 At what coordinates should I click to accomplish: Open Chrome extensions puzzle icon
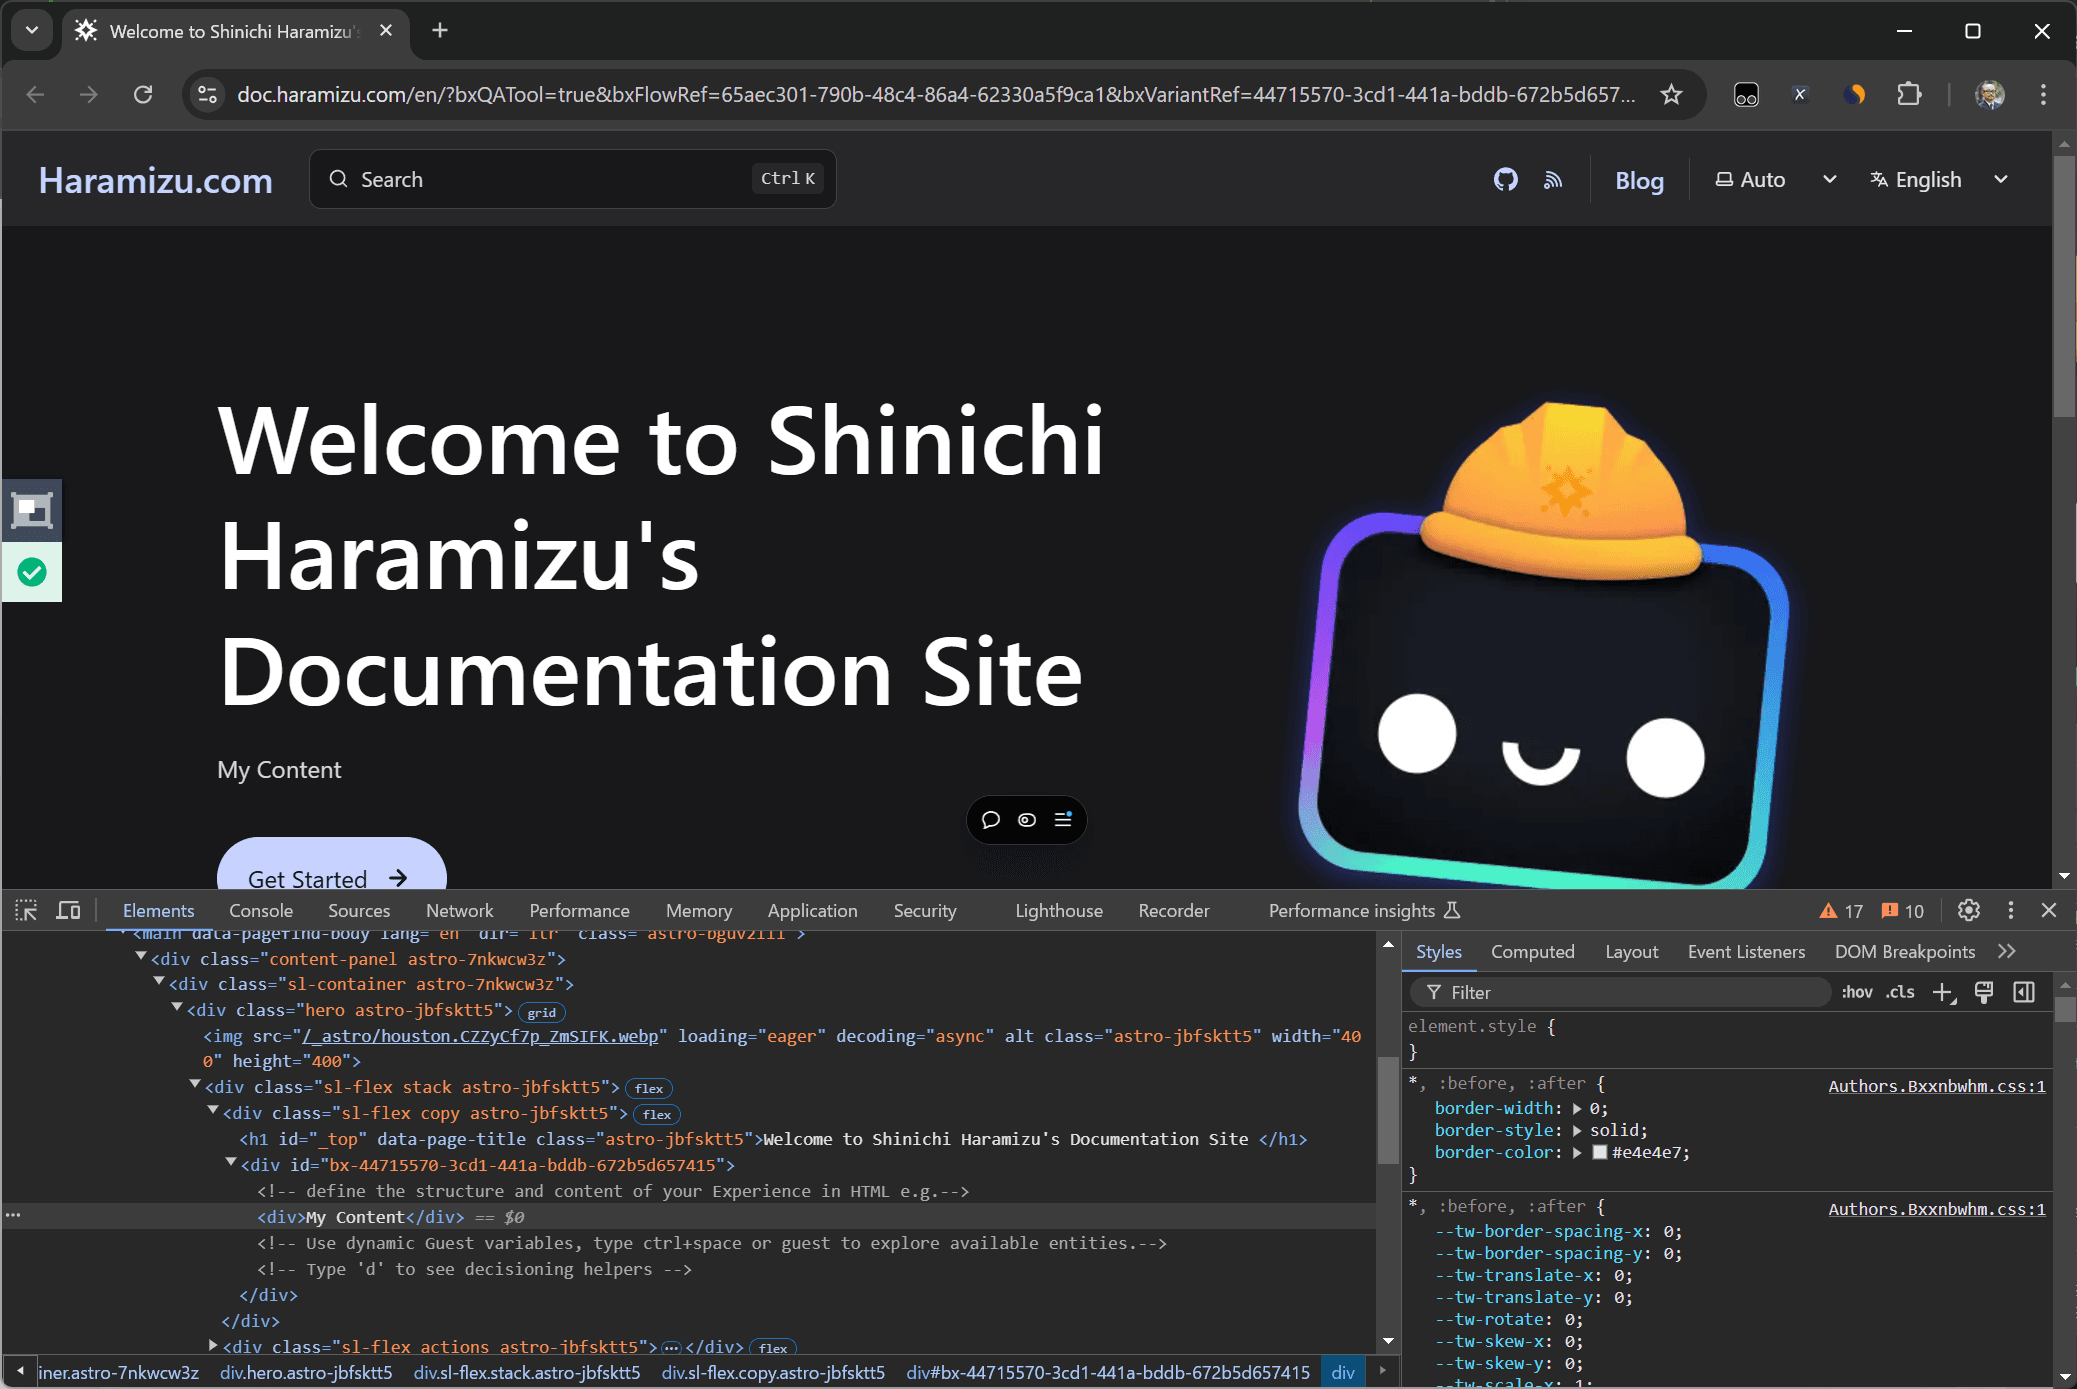[1909, 95]
